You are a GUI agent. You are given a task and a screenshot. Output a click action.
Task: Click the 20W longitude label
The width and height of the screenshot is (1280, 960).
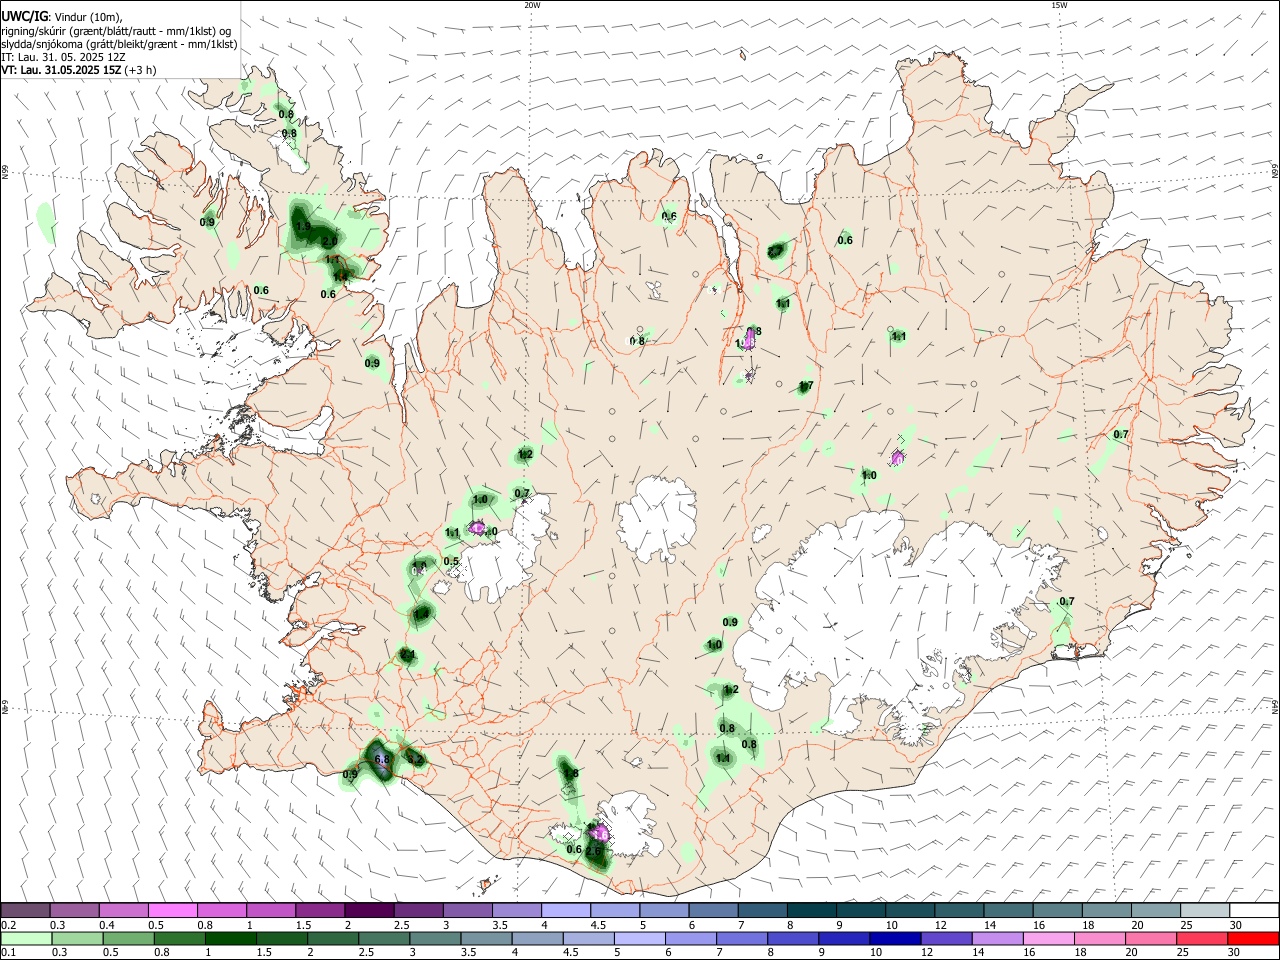pyautogui.click(x=532, y=5)
